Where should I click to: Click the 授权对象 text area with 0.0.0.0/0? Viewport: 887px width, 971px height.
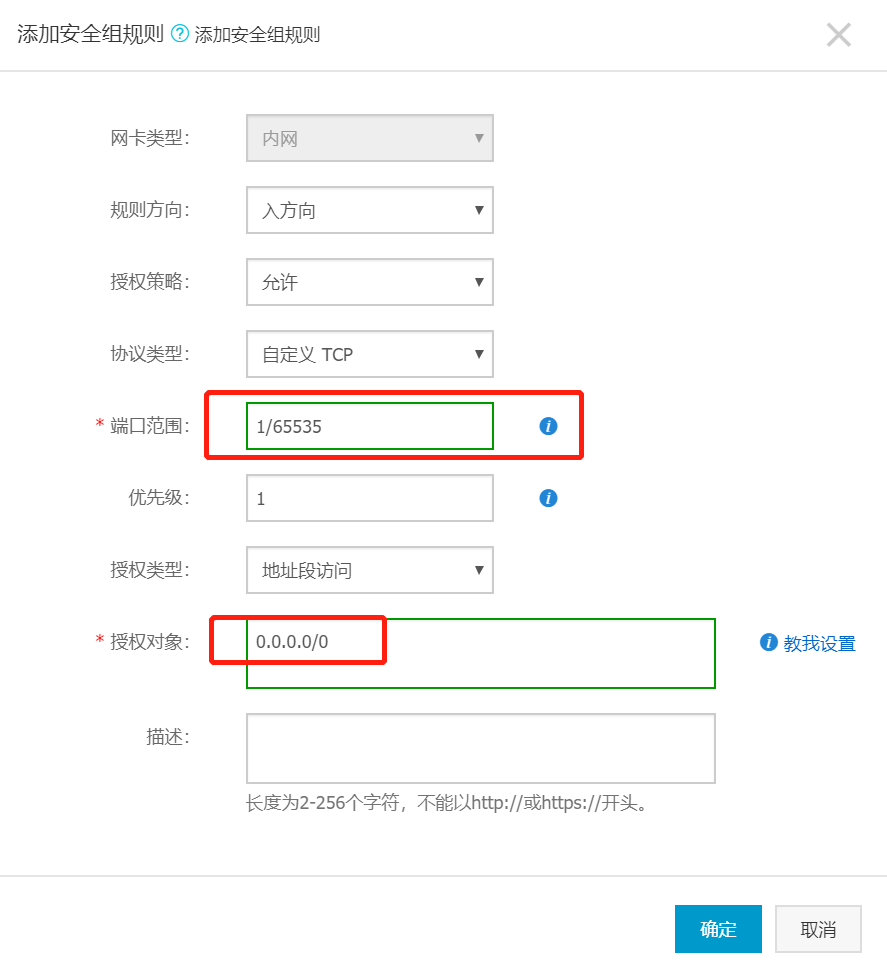coord(481,653)
